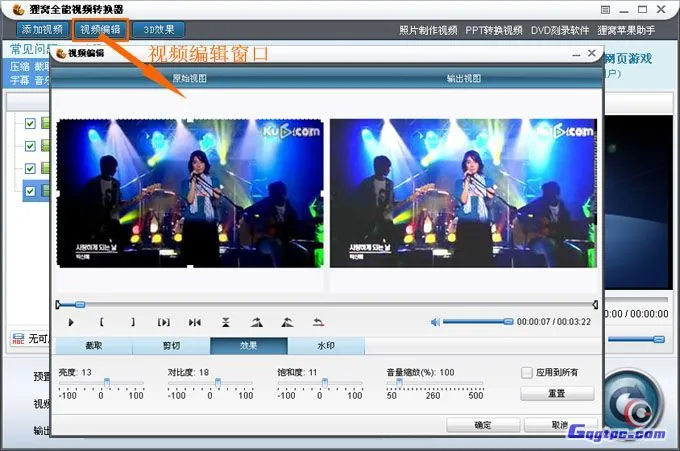Uncheck the second file list checkbox
This screenshot has width=680, height=451.
click(x=30, y=146)
